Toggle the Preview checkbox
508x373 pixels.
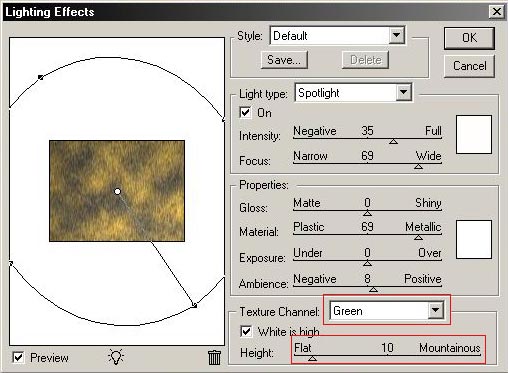(18, 358)
